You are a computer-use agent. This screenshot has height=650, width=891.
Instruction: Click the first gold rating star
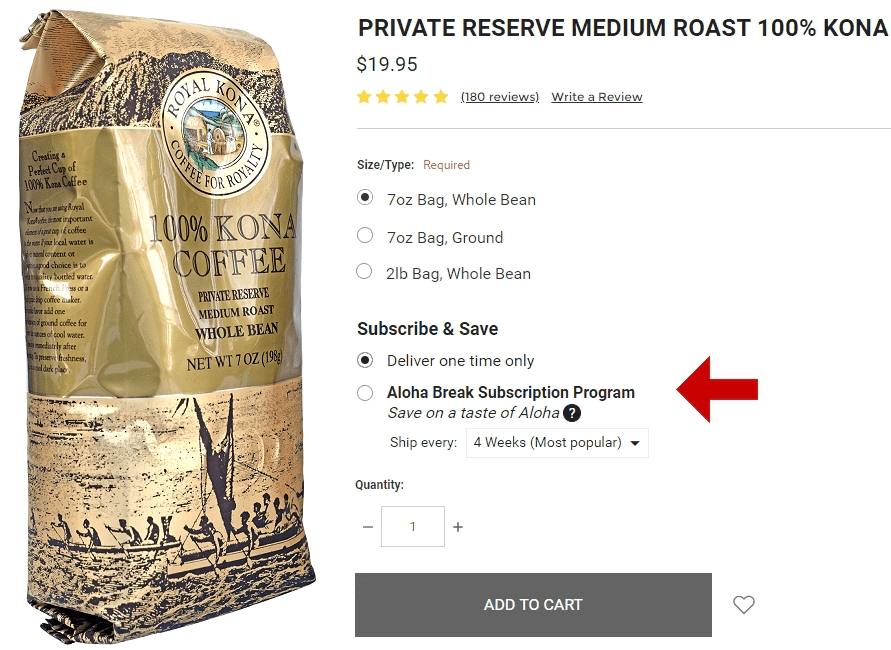click(x=364, y=97)
